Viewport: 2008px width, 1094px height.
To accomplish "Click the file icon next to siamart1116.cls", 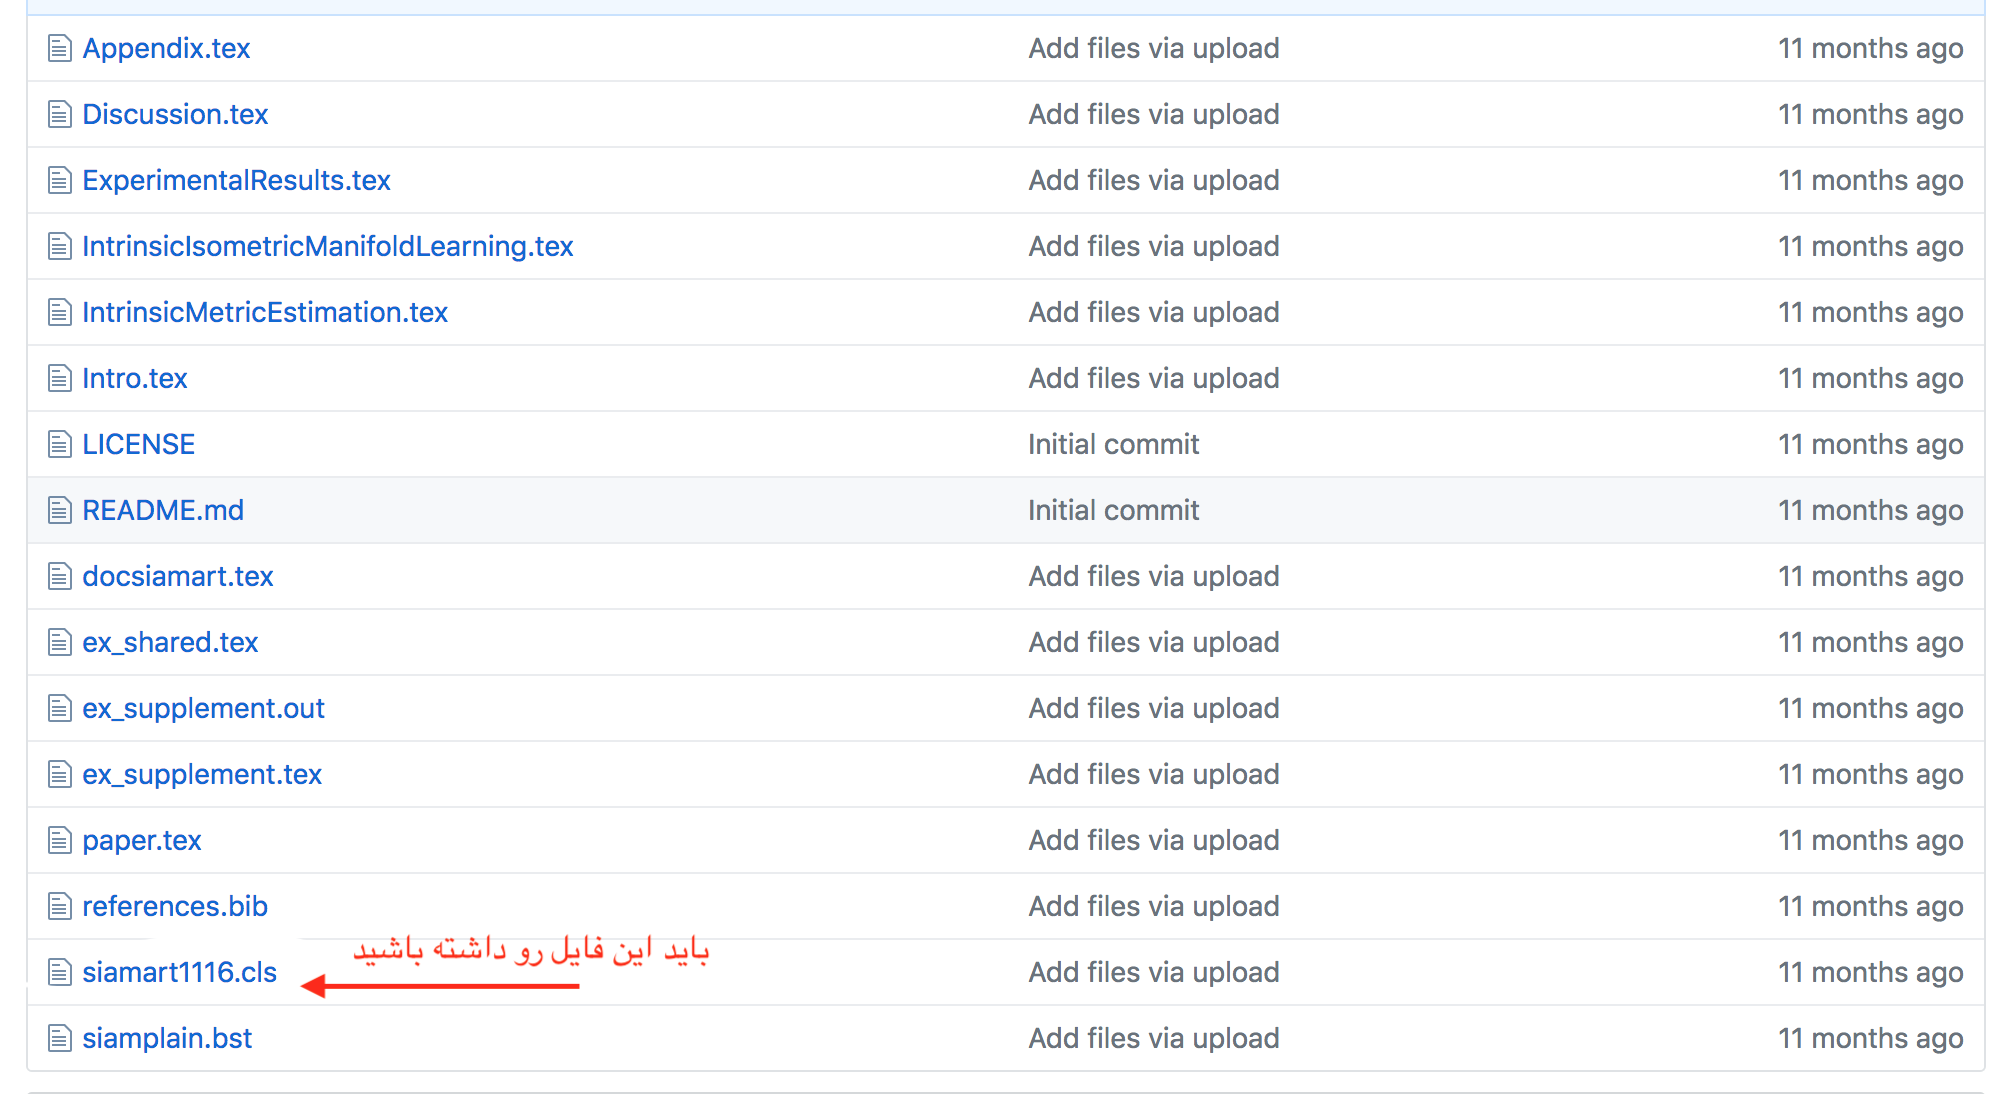I will (x=60, y=972).
